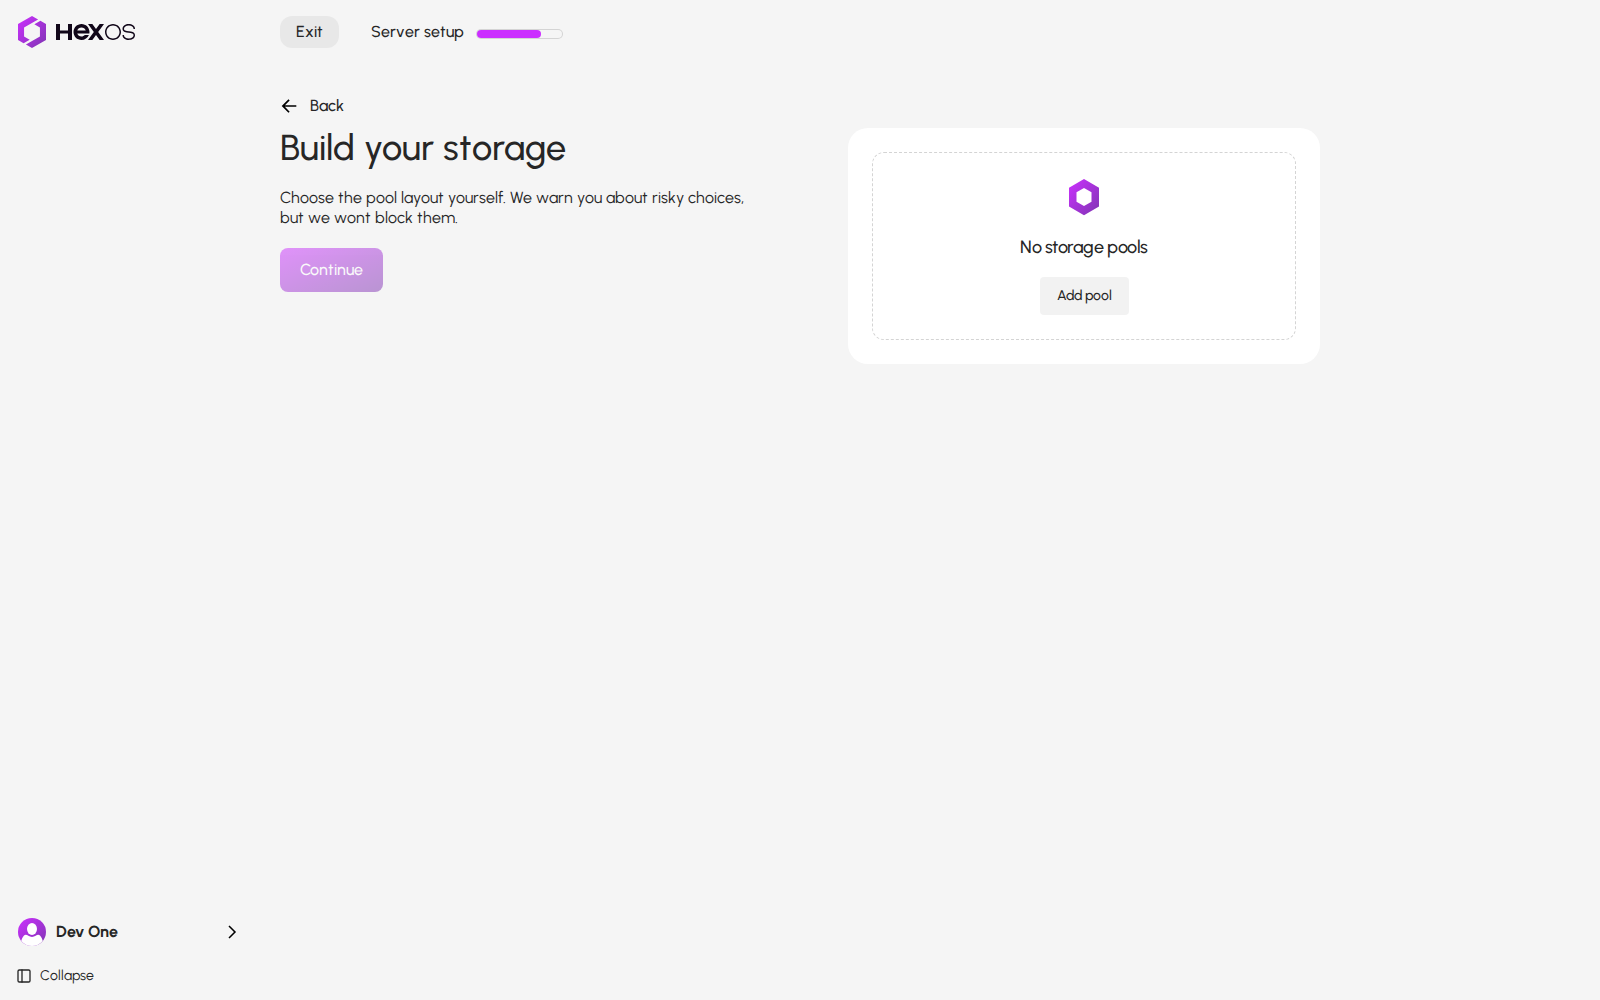Image resolution: width=1600 pixels, height=1000 pixels.
Task: Go back using the arrow icon
Action: pyautogui.click(x=289, y=106)
